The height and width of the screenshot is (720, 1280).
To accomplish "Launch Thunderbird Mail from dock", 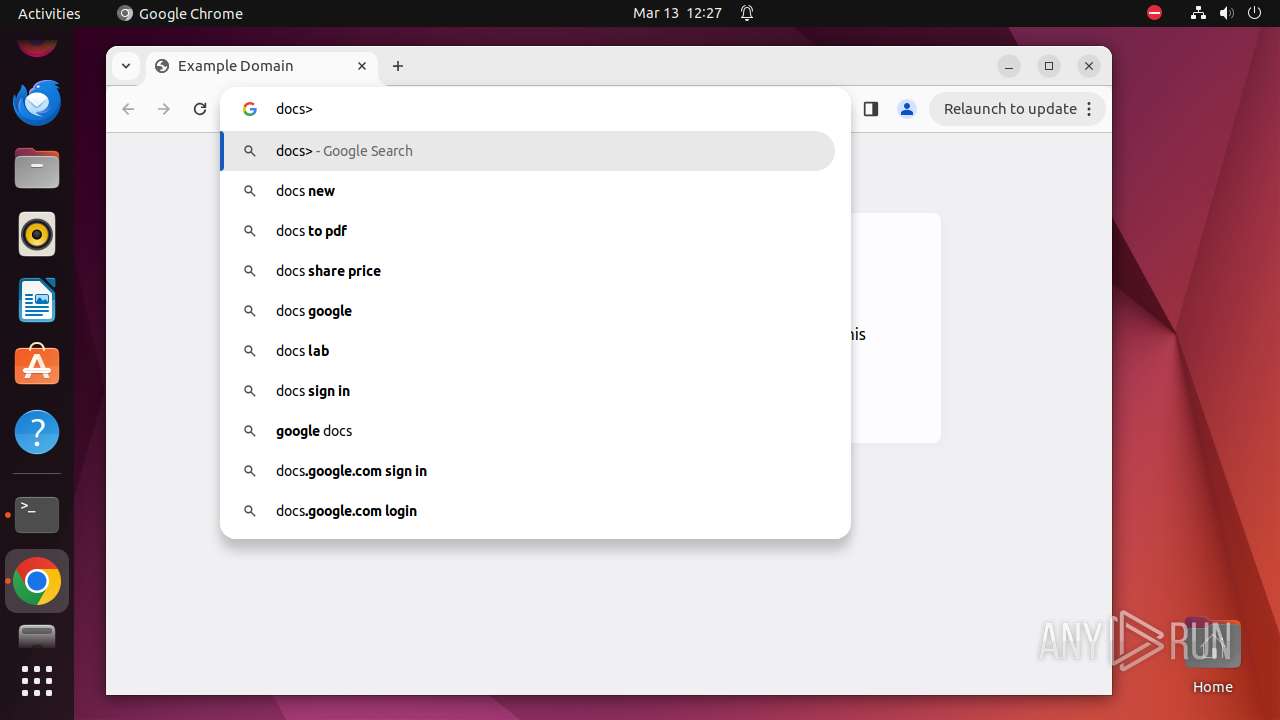I will [37, 102].
